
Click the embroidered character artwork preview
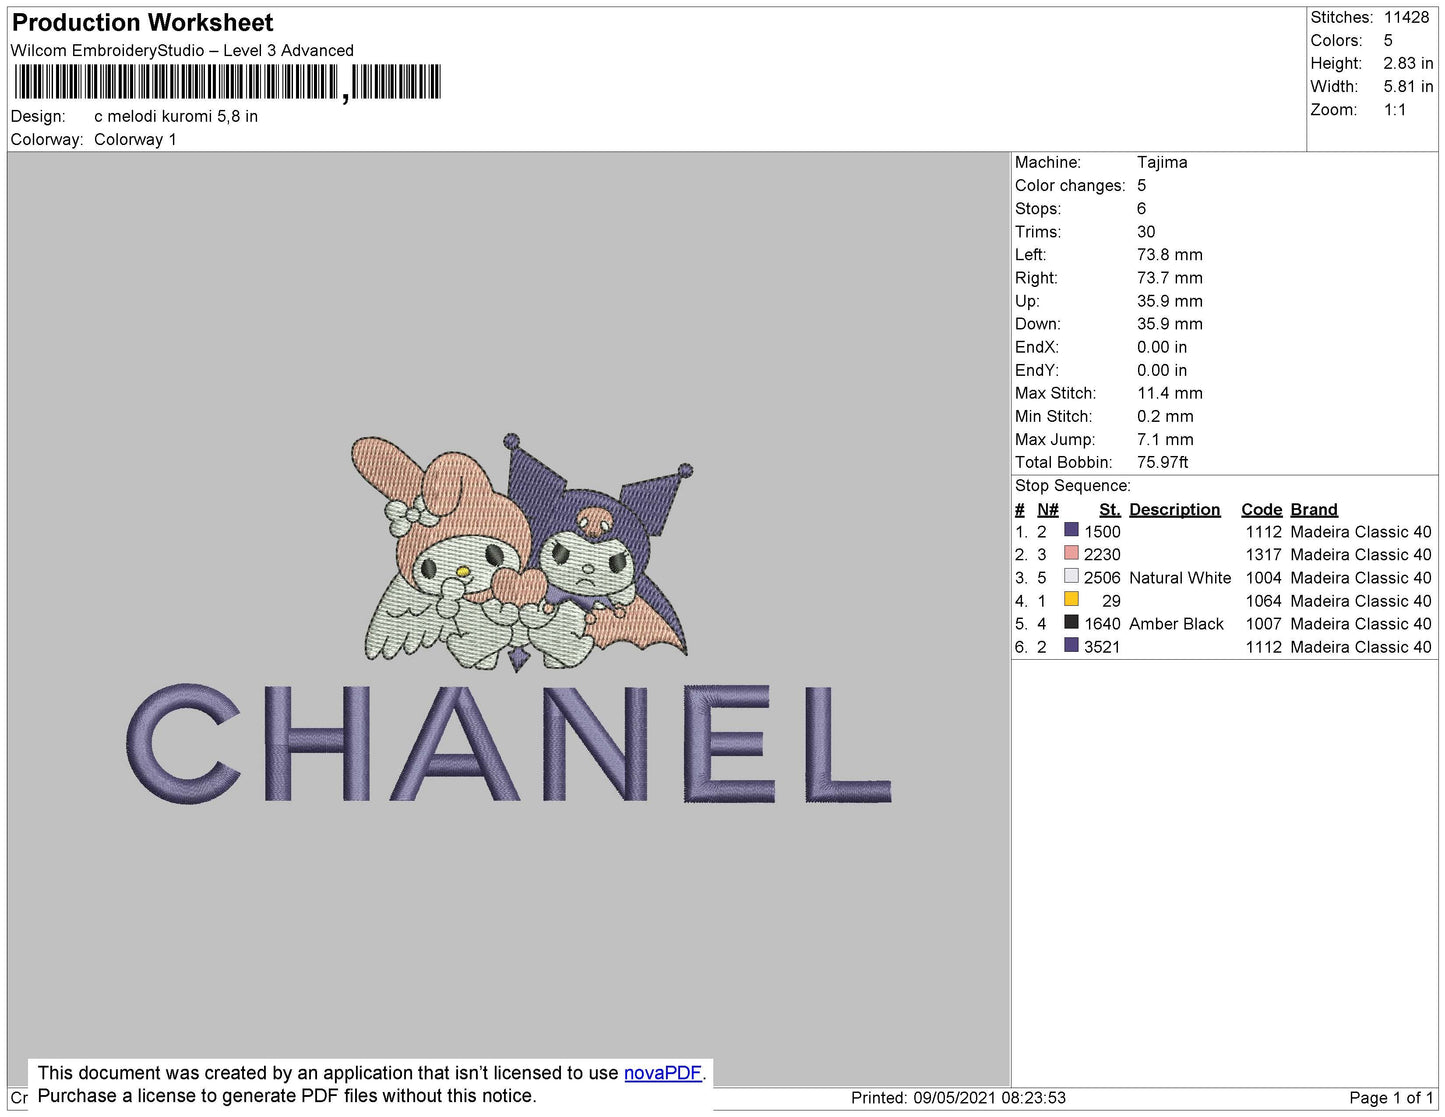pos(522,552)
